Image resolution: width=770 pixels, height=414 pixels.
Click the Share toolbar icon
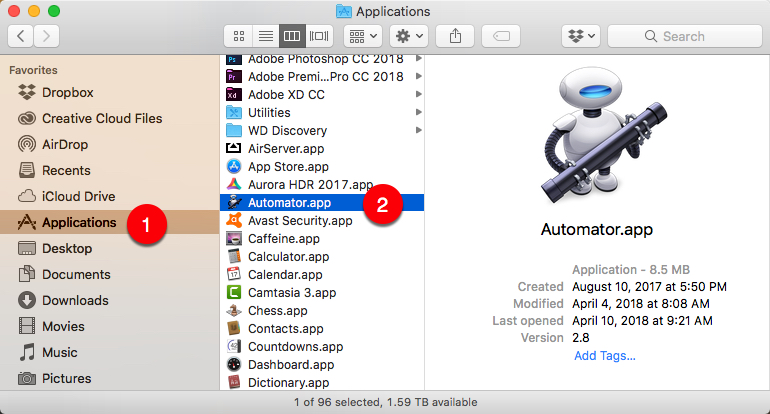pos(455,36)
